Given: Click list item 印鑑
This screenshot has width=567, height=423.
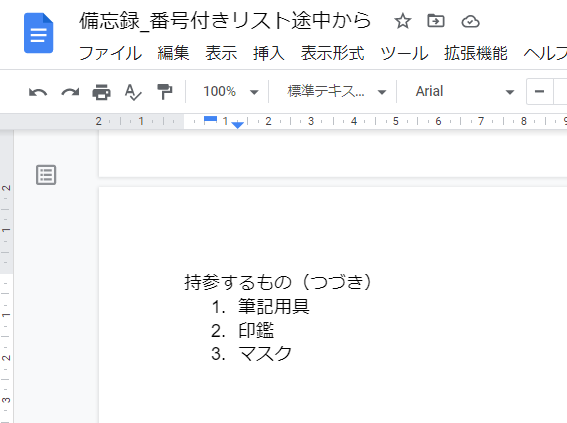Looking at the screenshot, I should (256, 330).
